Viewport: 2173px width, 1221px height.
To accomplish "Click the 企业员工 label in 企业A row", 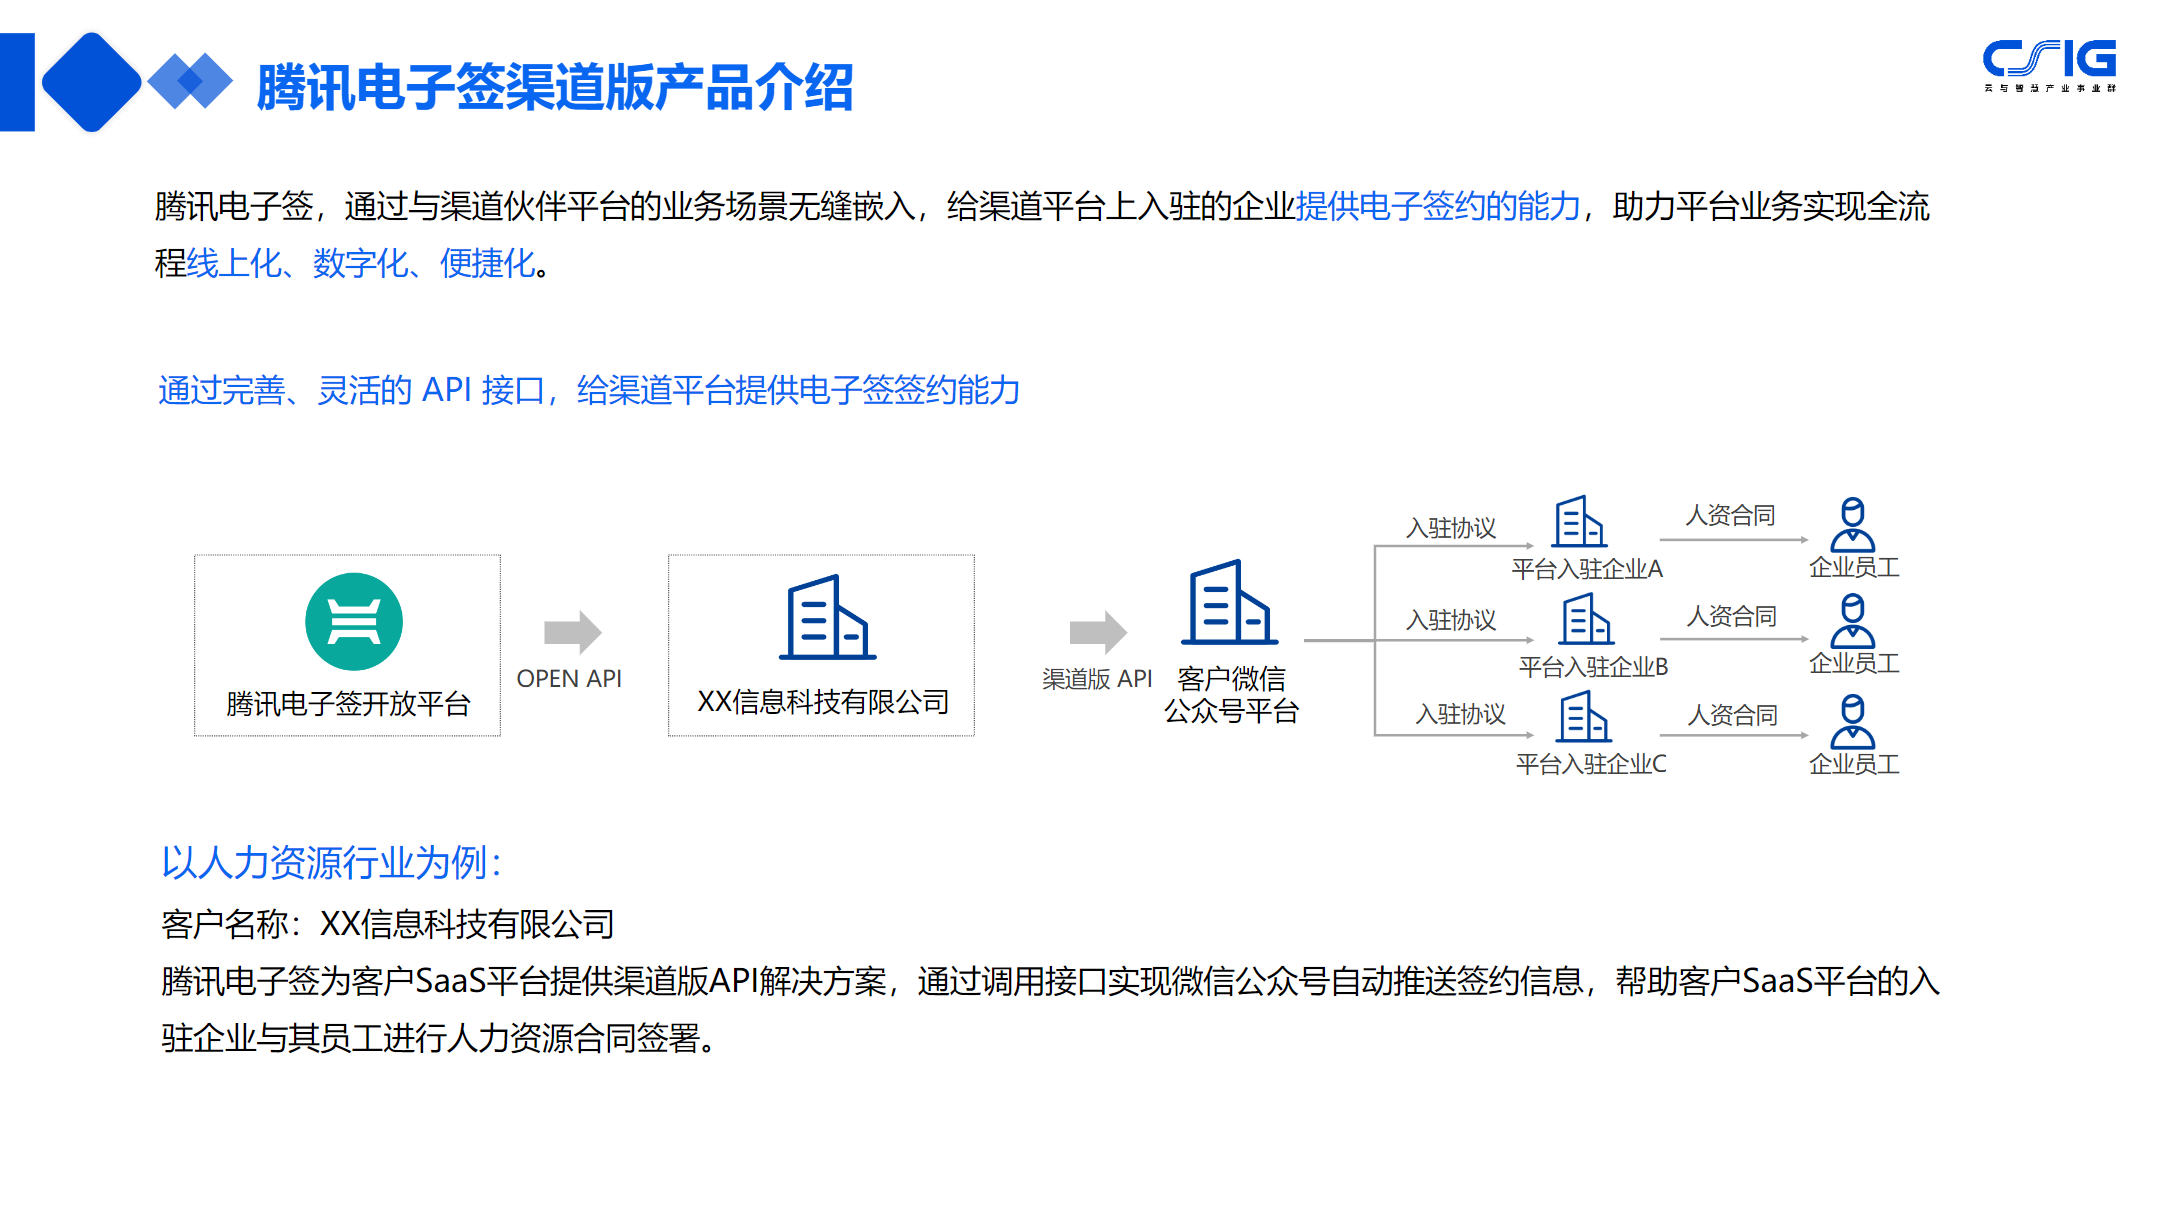I will [1854, 567].
